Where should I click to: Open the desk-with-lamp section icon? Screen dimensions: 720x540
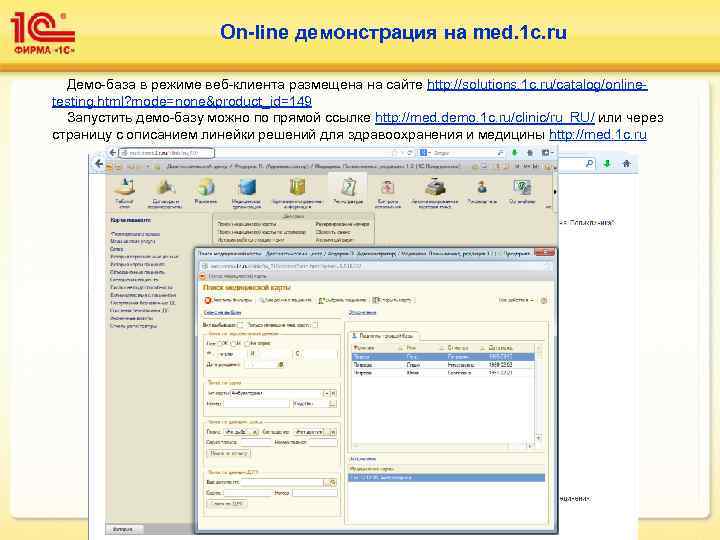tap(124, 186)
